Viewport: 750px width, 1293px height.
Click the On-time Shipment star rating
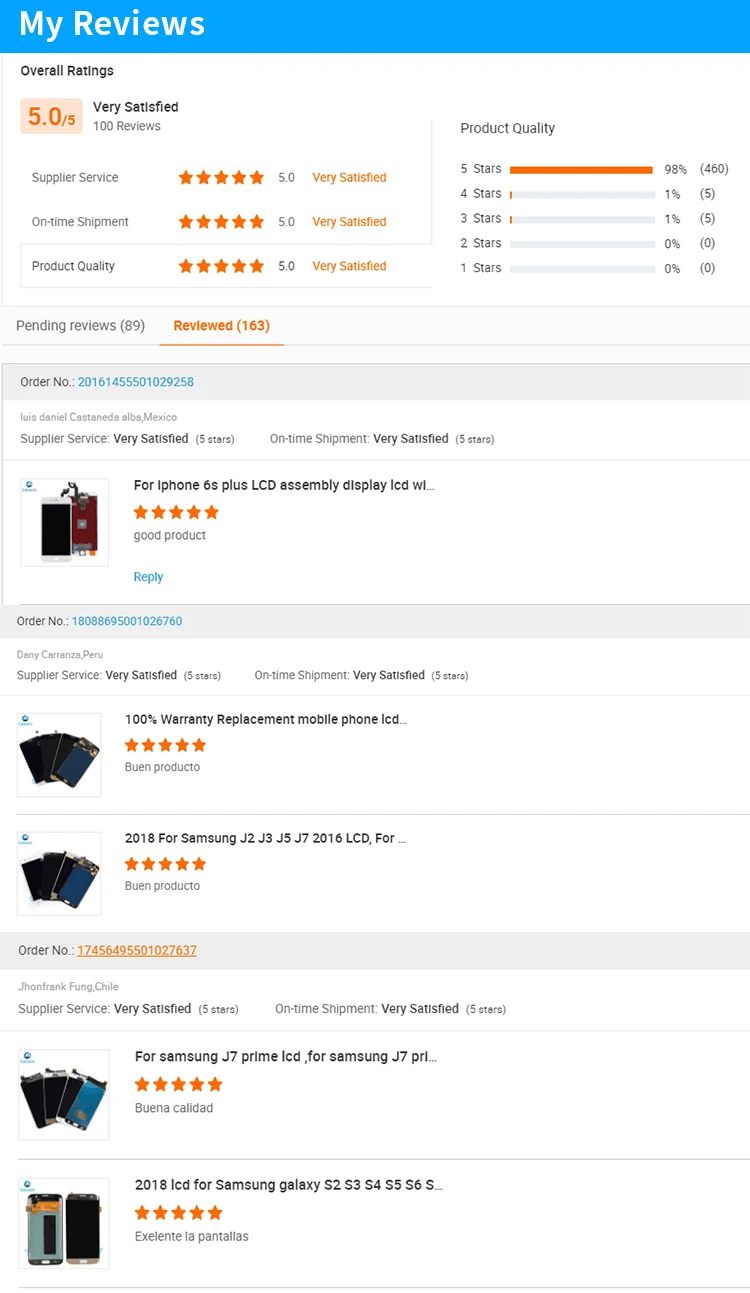221,222
